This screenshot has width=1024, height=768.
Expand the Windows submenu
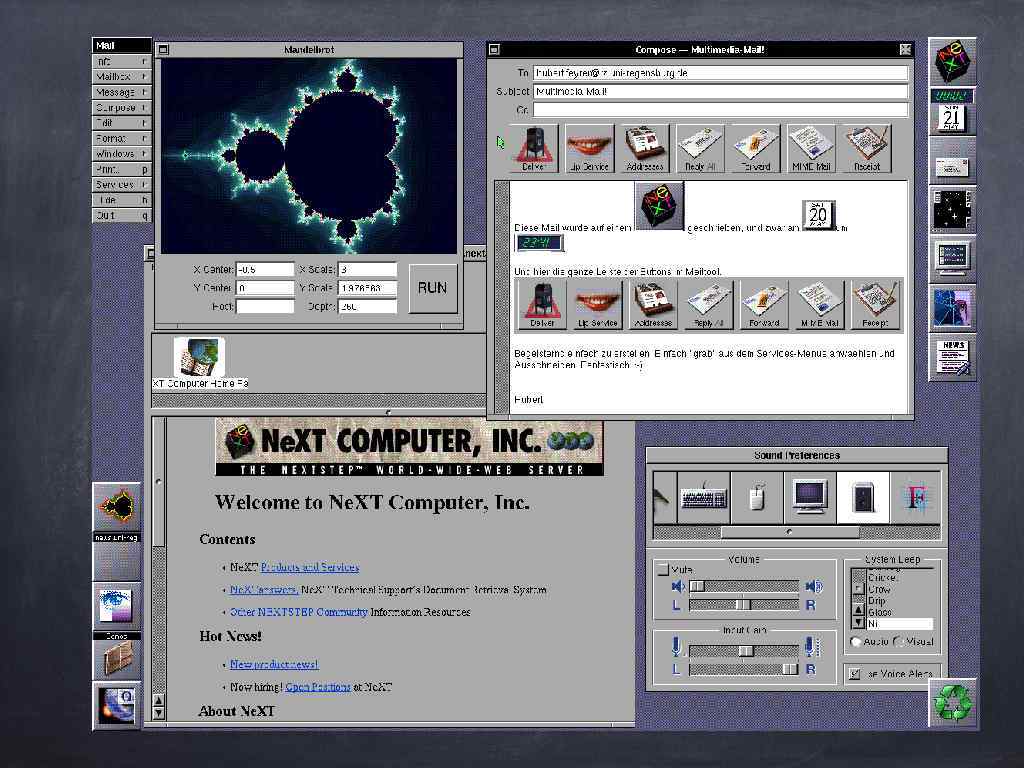122,154
